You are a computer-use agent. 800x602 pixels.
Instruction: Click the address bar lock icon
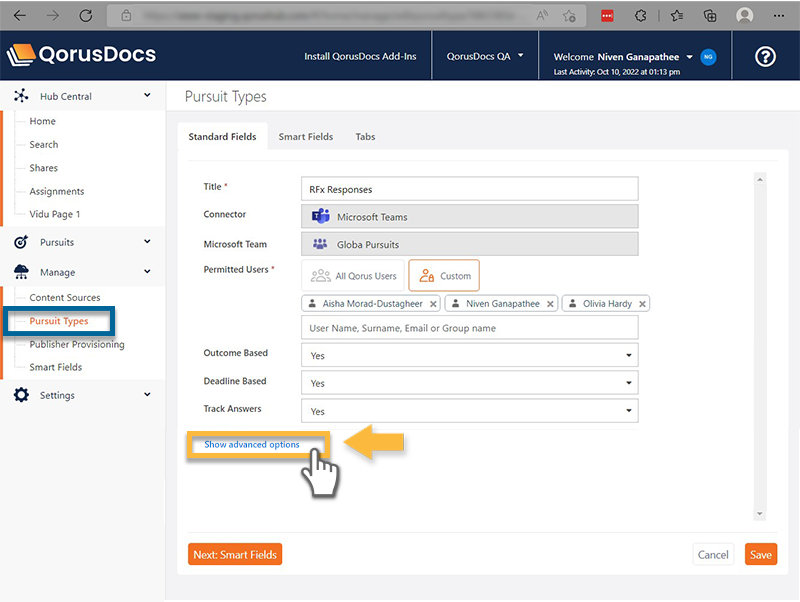coord(126,16)
